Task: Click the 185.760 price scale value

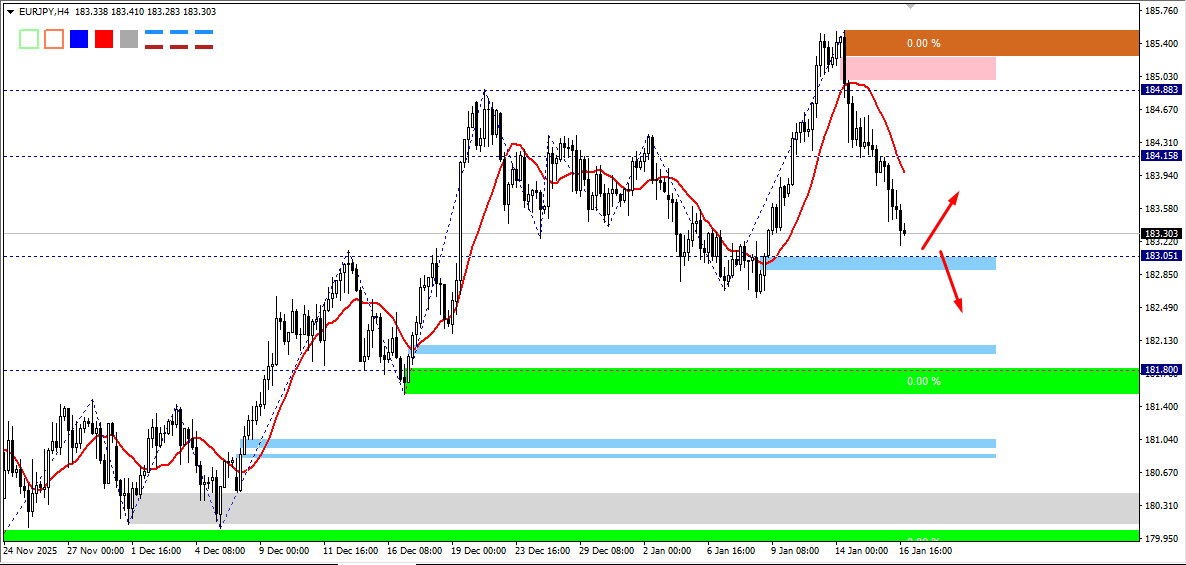Action: point(1162,11)
